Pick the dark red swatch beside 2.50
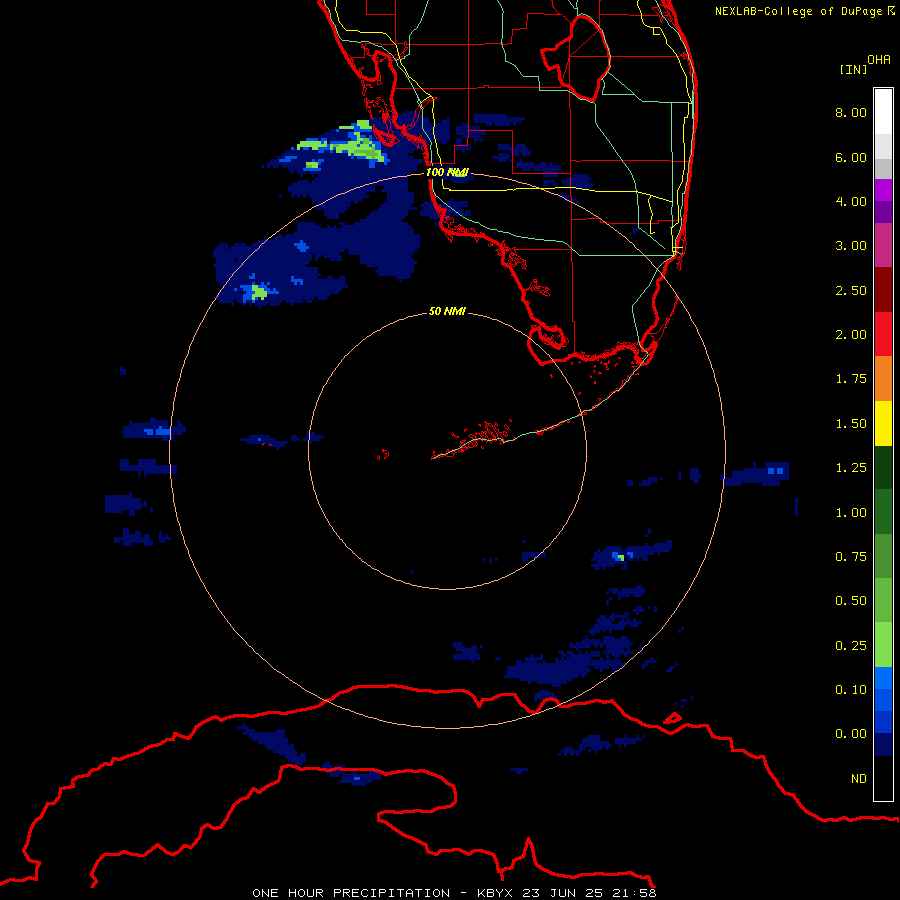This screenshot has width=900, height=900. (883, 290)
